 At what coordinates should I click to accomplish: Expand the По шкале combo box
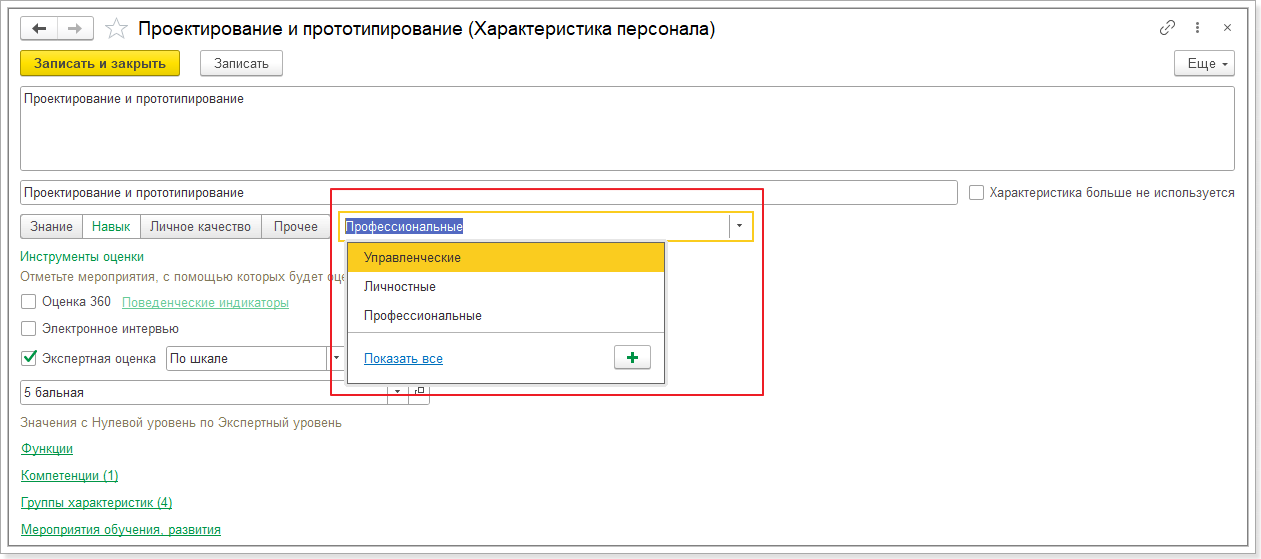click(337, 358)
